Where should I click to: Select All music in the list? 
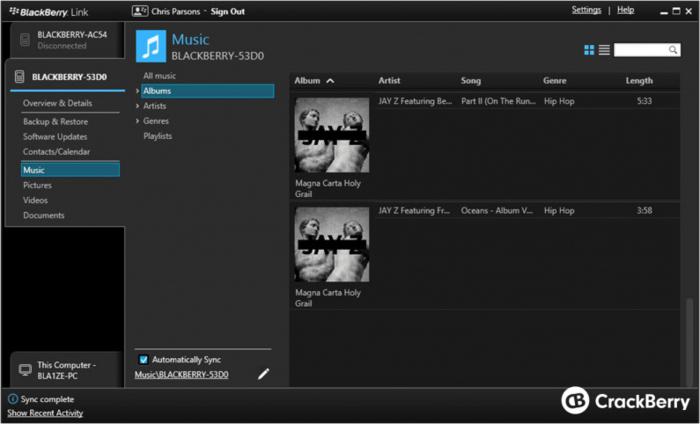pos(159,76)
